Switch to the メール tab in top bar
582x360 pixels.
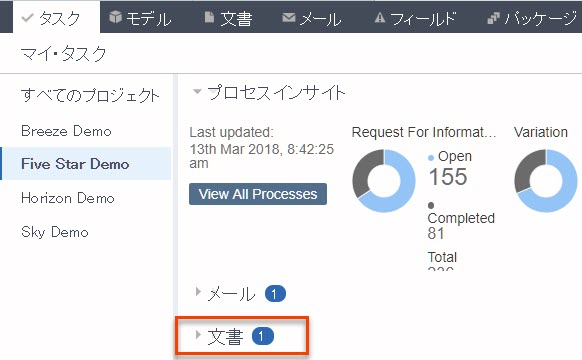[x=312, y=18]
